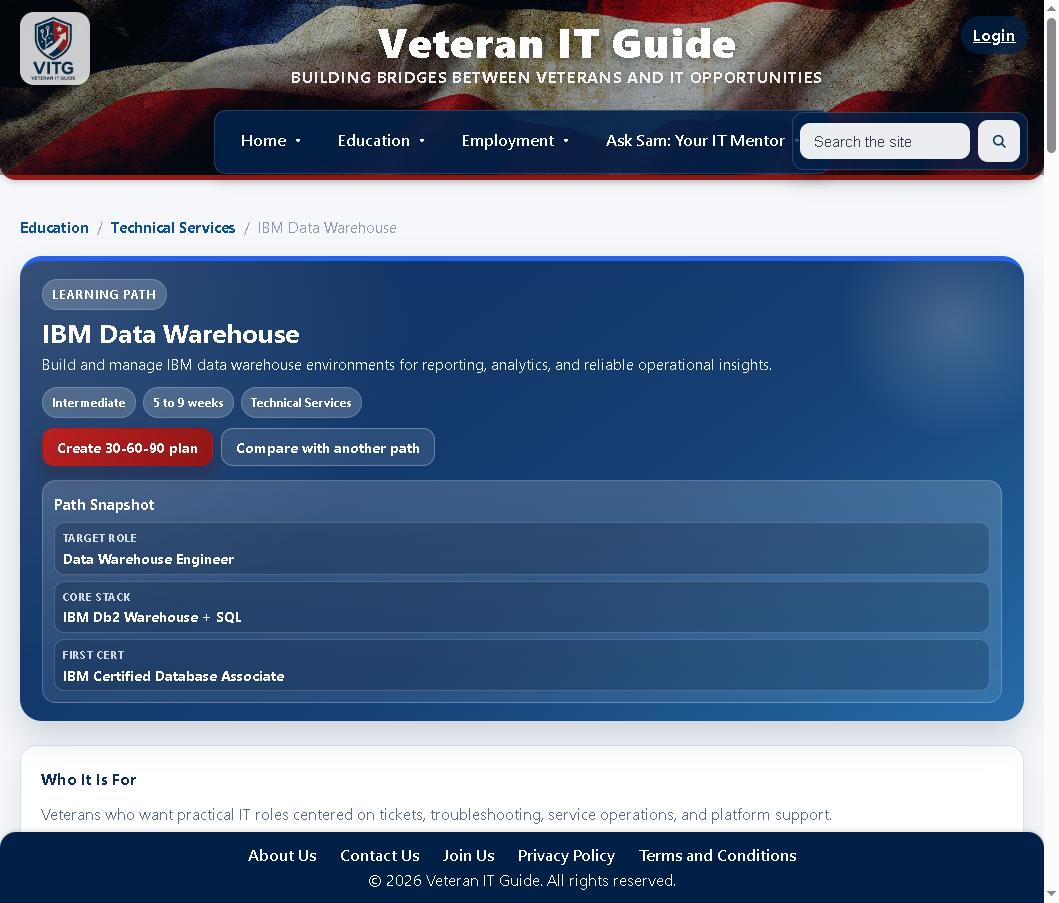The height and width of the screenshot is (903, 1059).
Task: Open Technical Services breadcrumb link
Action: click(x=172, y=227)
